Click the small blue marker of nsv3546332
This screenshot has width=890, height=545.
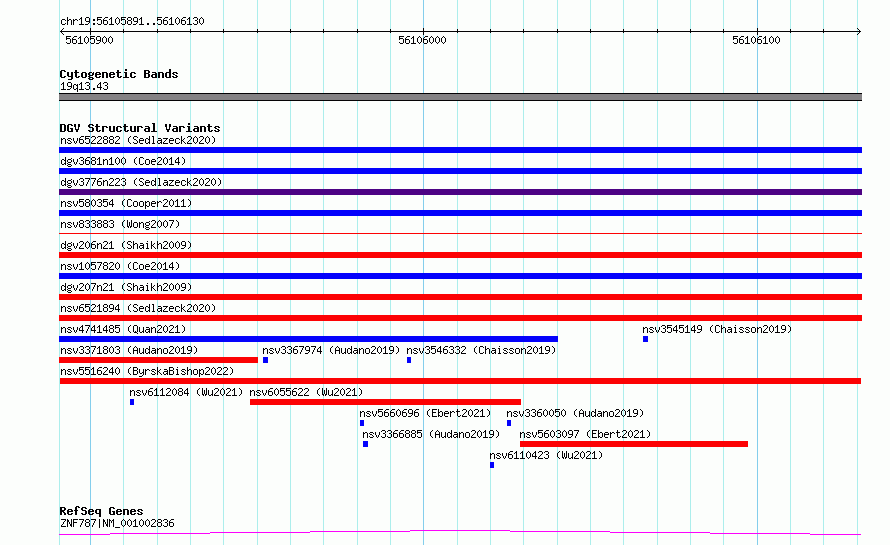(409, 360)
